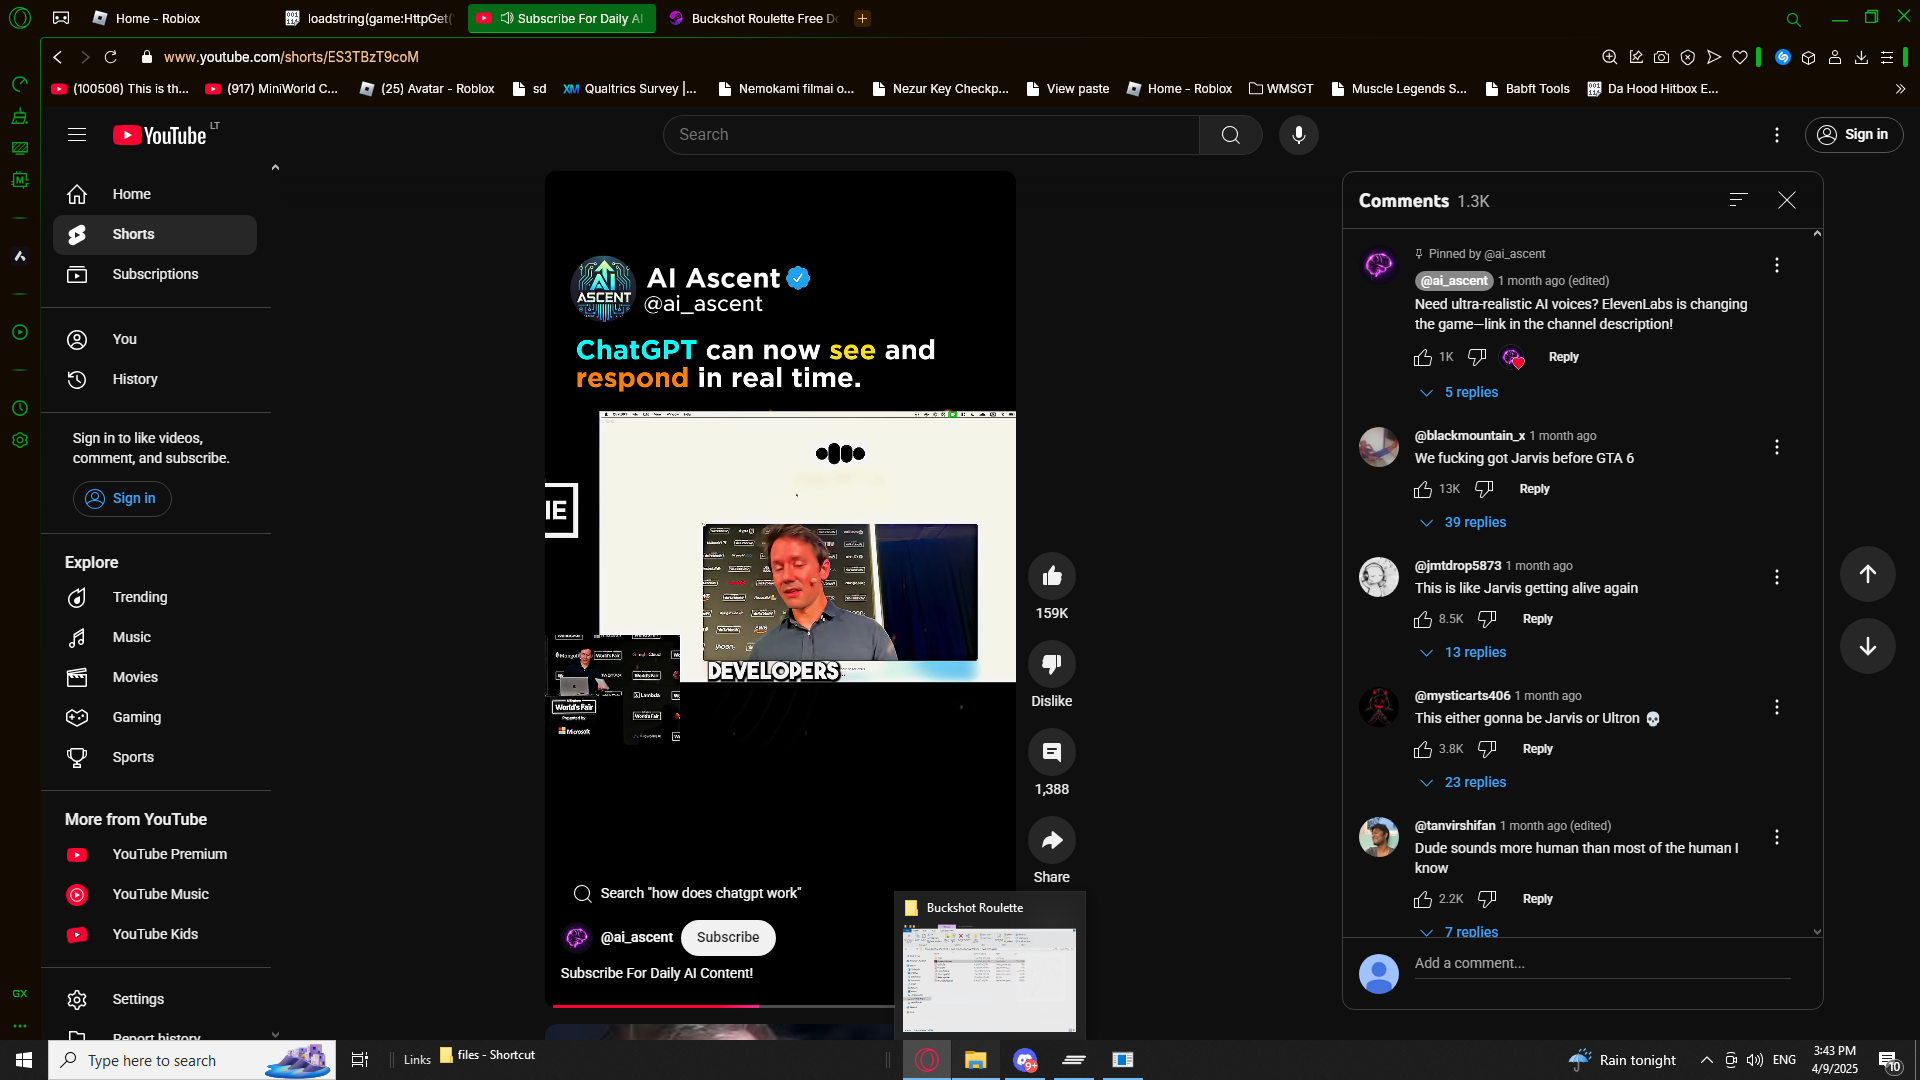The image size is (1920, 1080).
Task: Reply to @blackmountain_x comment
Action: [x=1534, y=489]
